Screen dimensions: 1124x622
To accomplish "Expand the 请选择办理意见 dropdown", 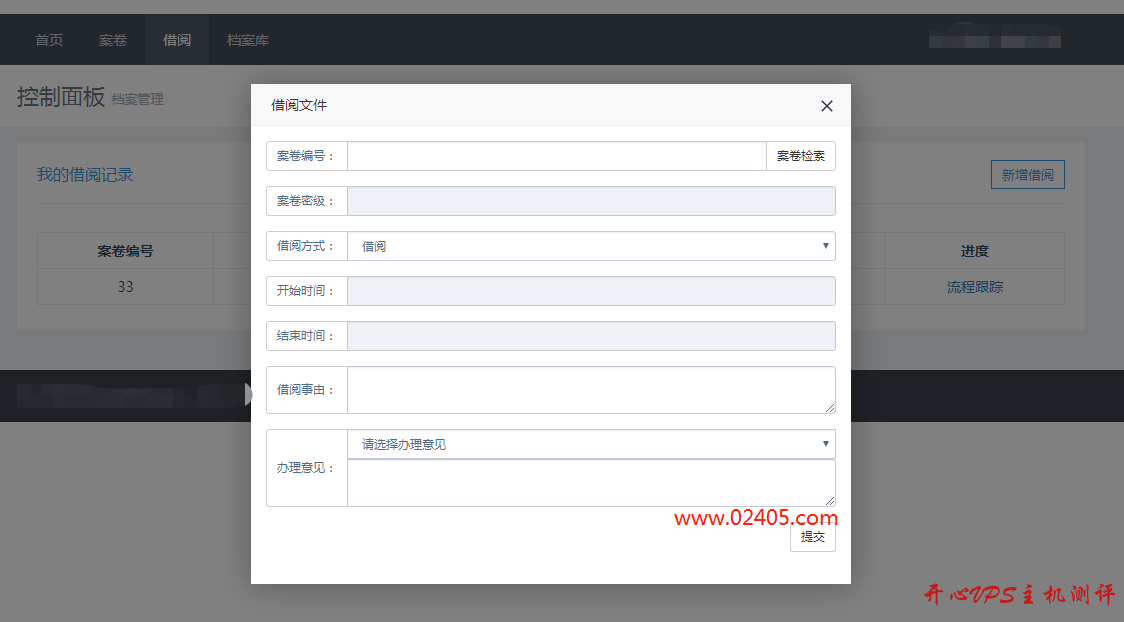I will click(590, 443).
